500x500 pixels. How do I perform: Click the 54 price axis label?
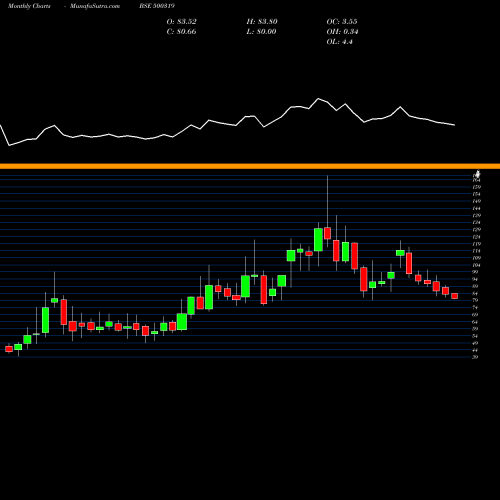tap(475, 336)
